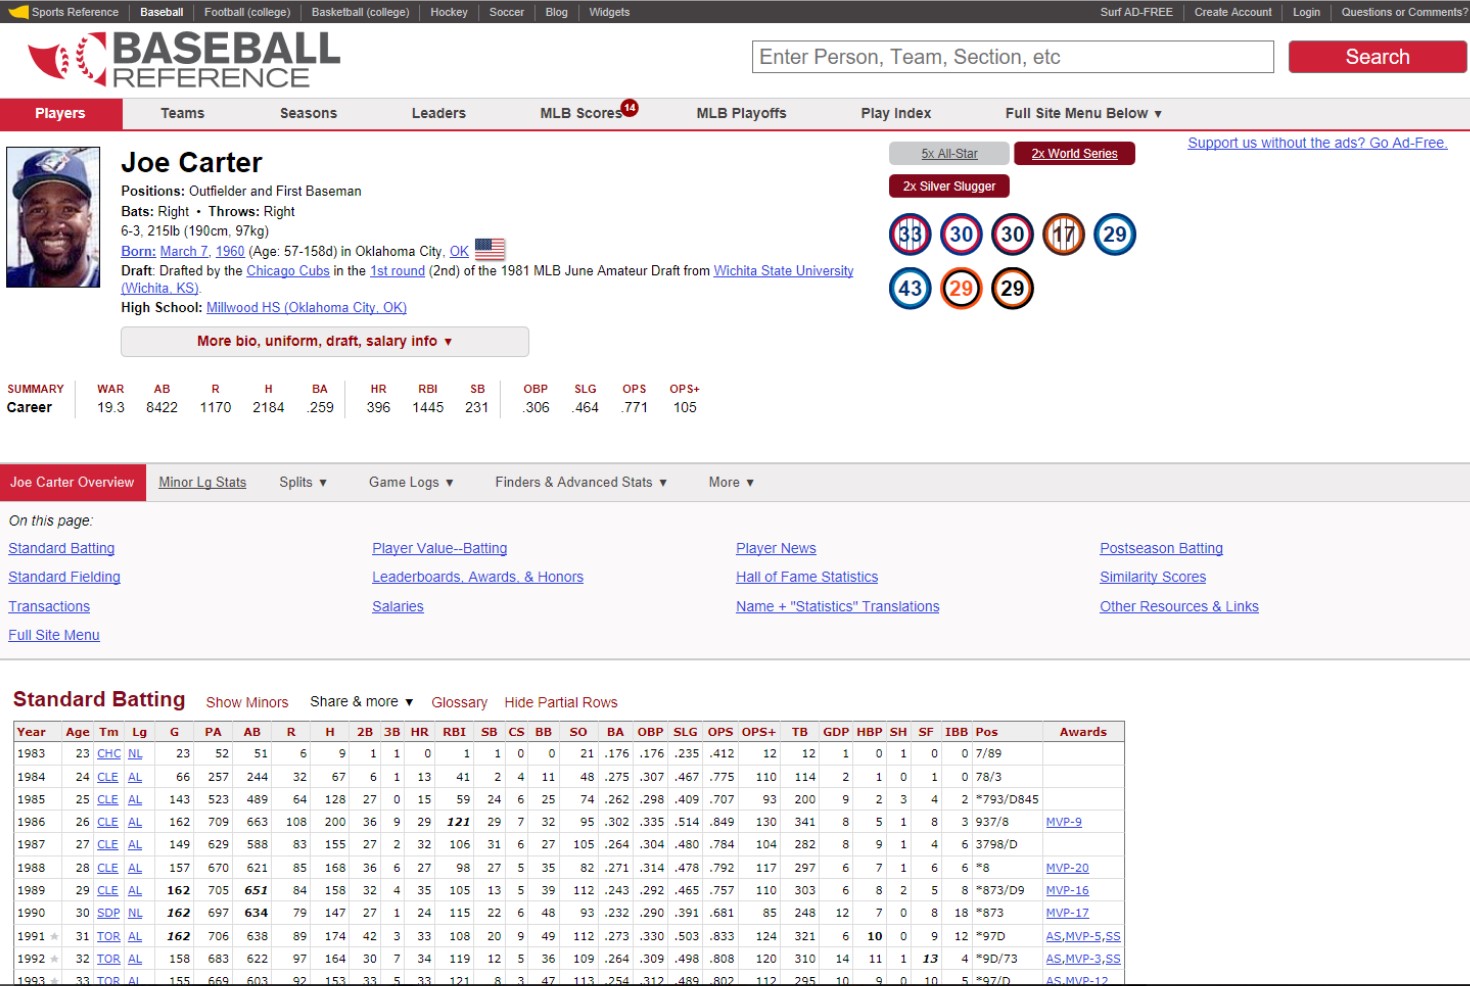This screenshot has height=986, width=1470.
Task: Open the uniform number 43 badge
Action: tap(910, 289)
